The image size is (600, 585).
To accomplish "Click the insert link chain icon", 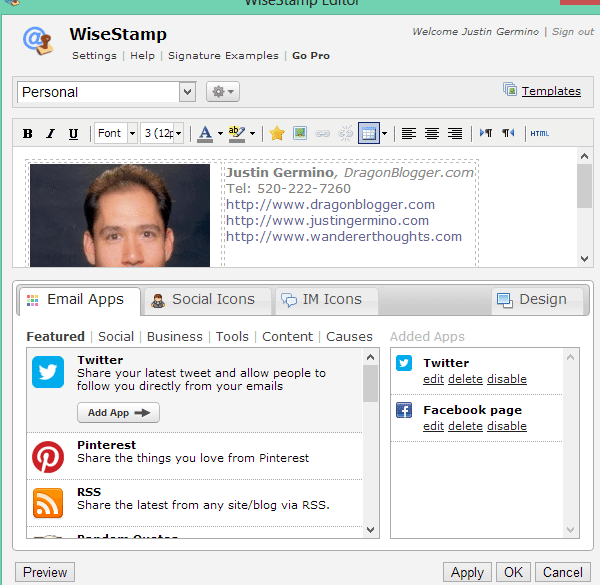I will [322, 134].
